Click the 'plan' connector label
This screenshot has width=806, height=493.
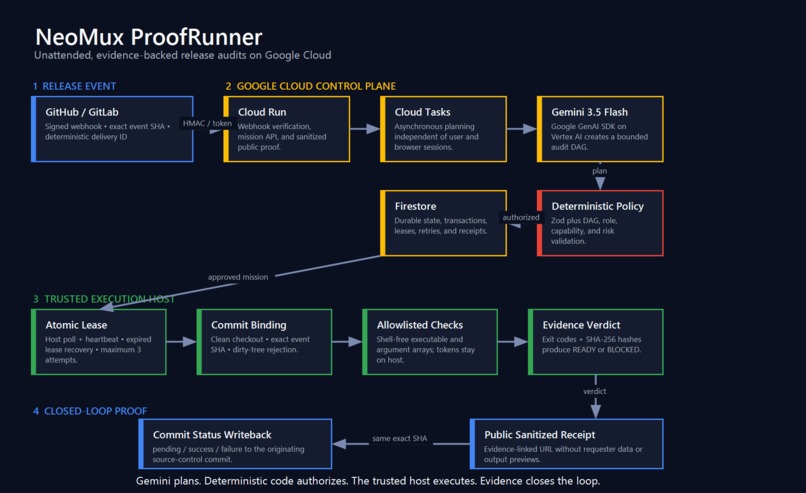[599, 171]
